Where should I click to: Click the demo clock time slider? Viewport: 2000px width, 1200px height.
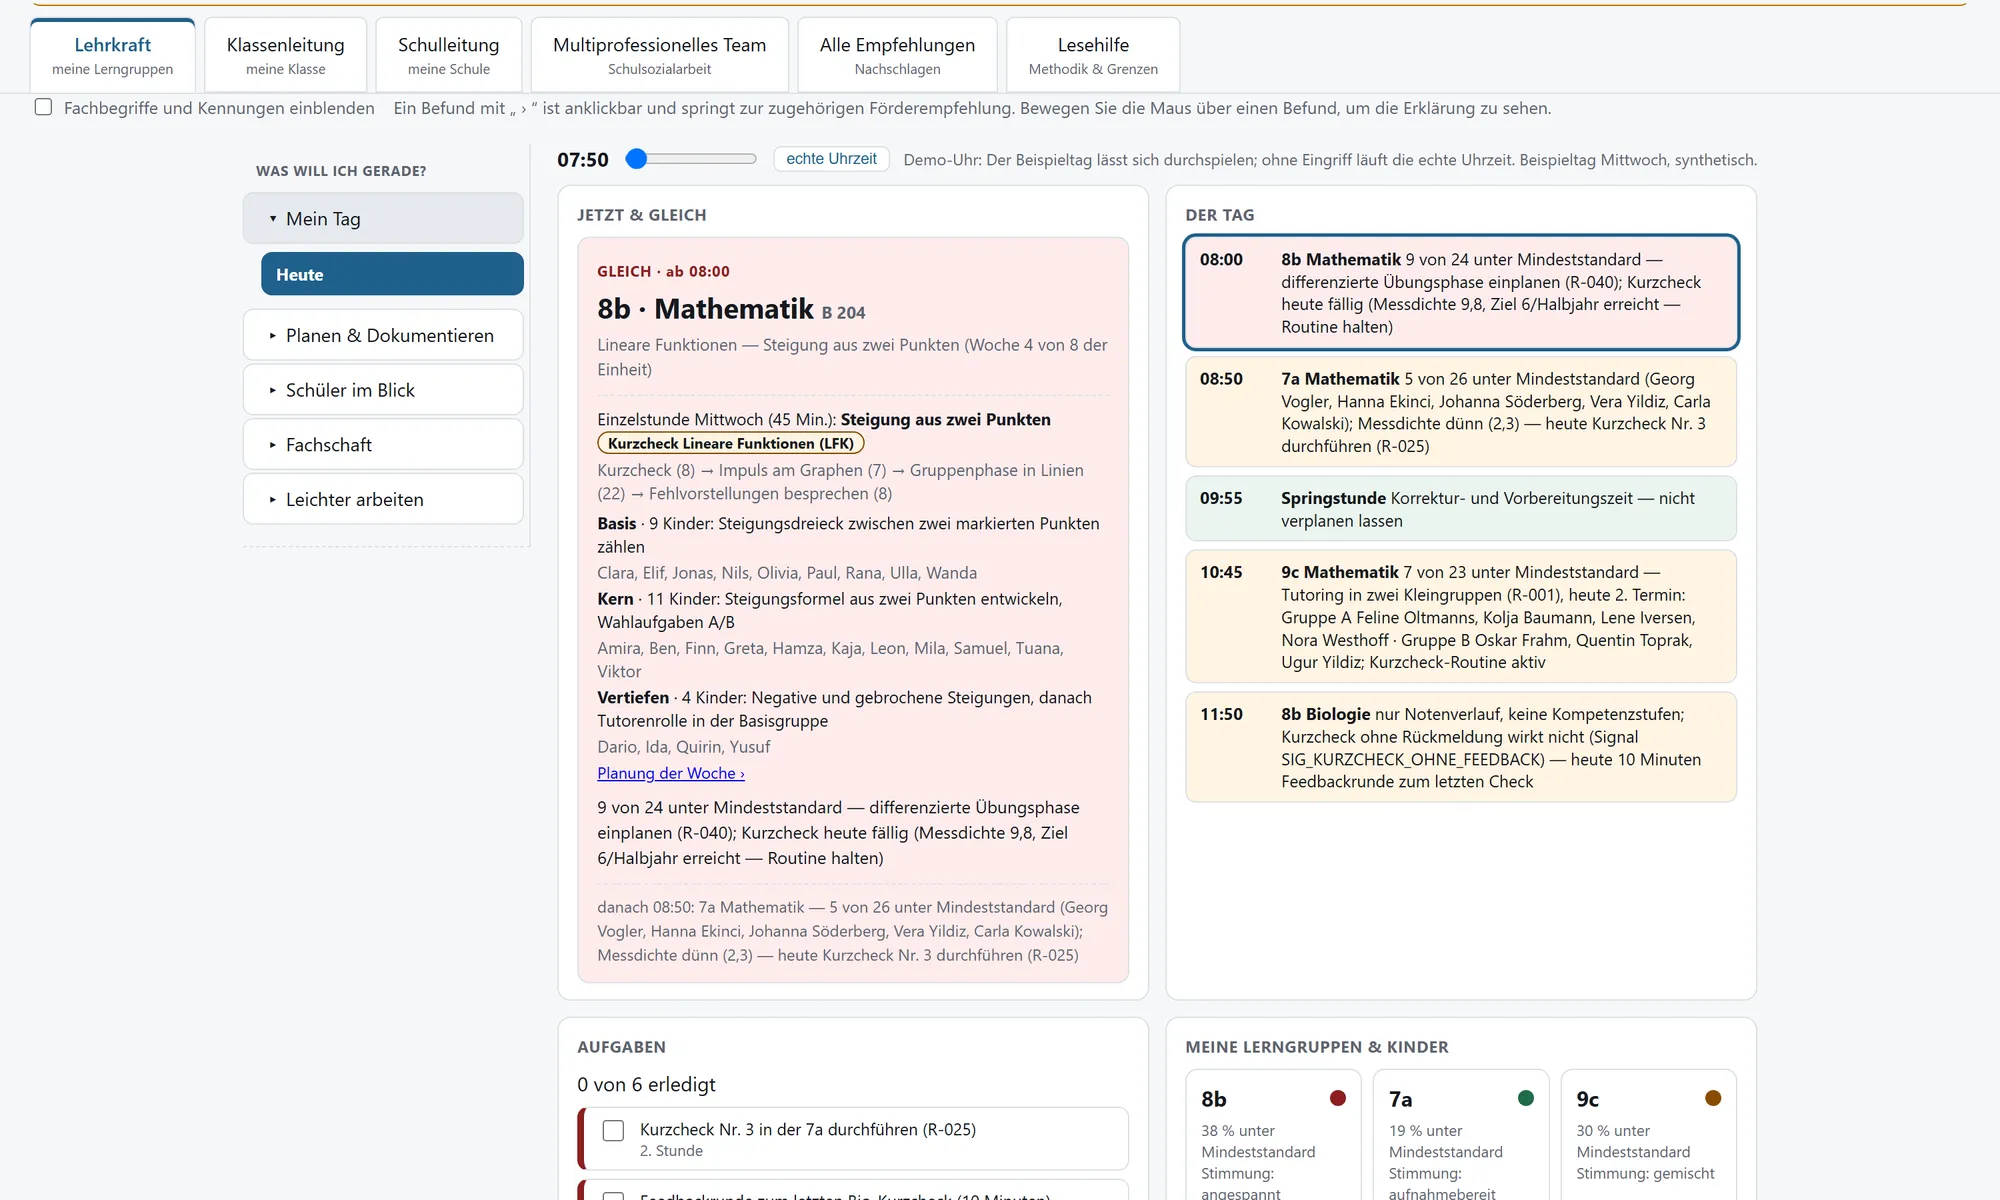pyautogui.click(x=691, y=158)
